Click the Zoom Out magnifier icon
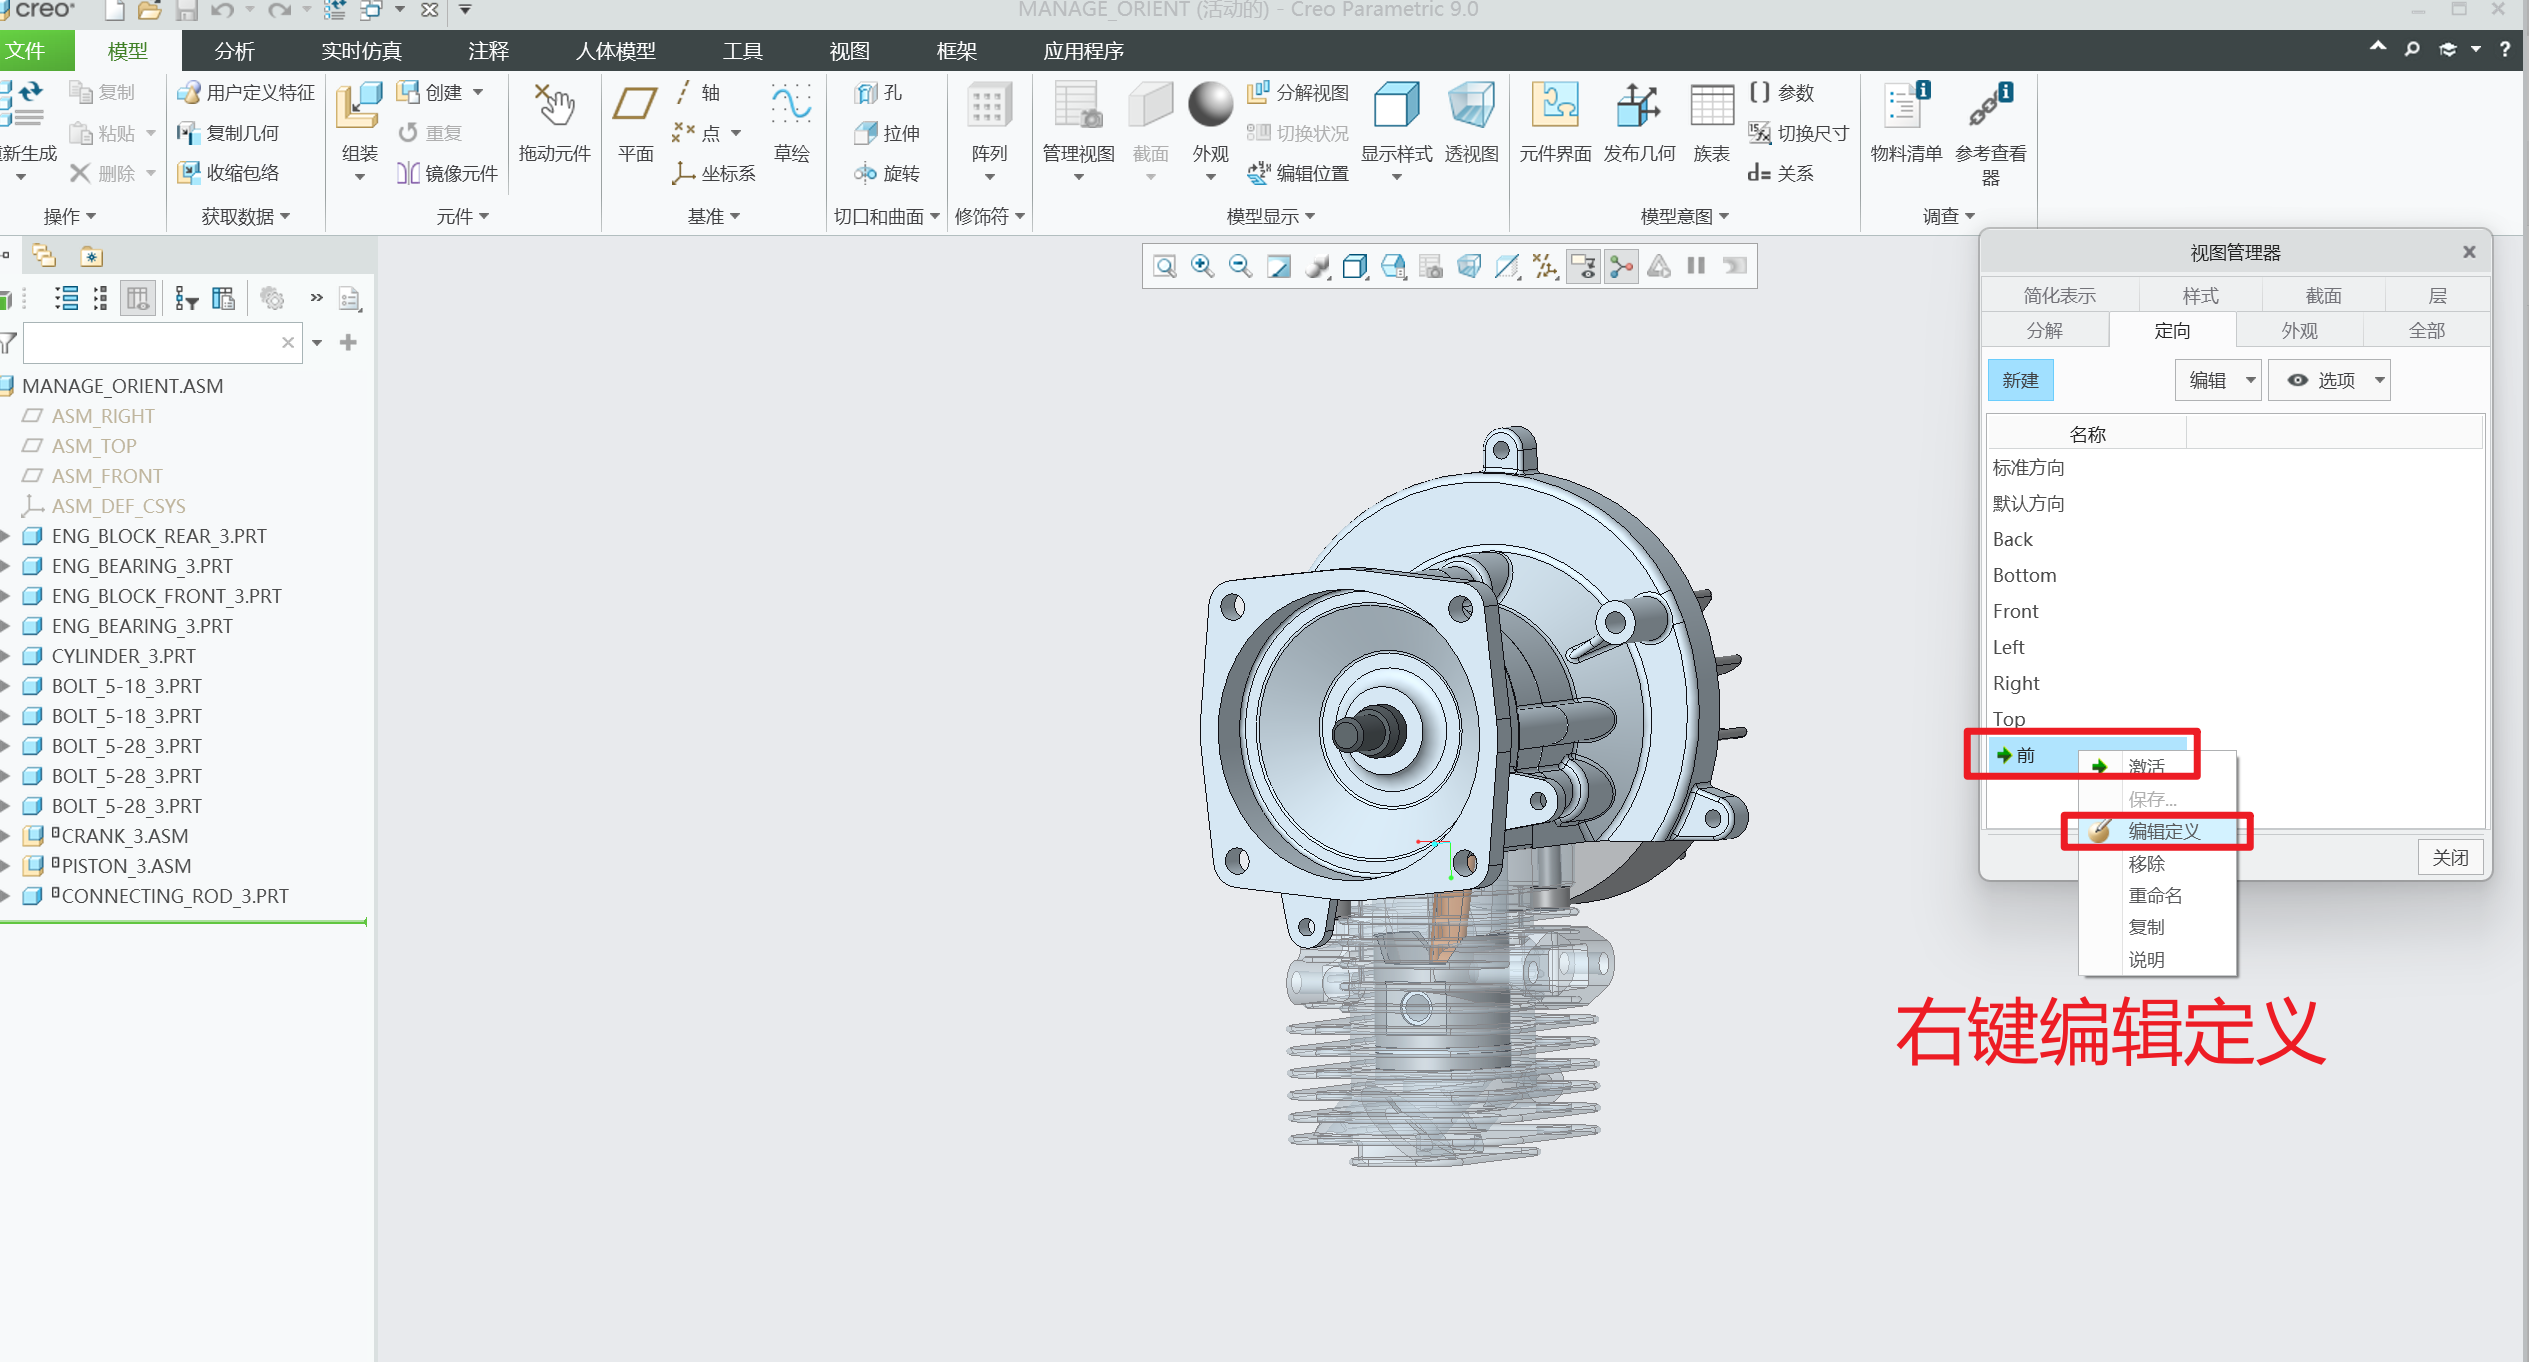The height and width of the screenshot is (1362, 2529). [x=1240, y=266]
